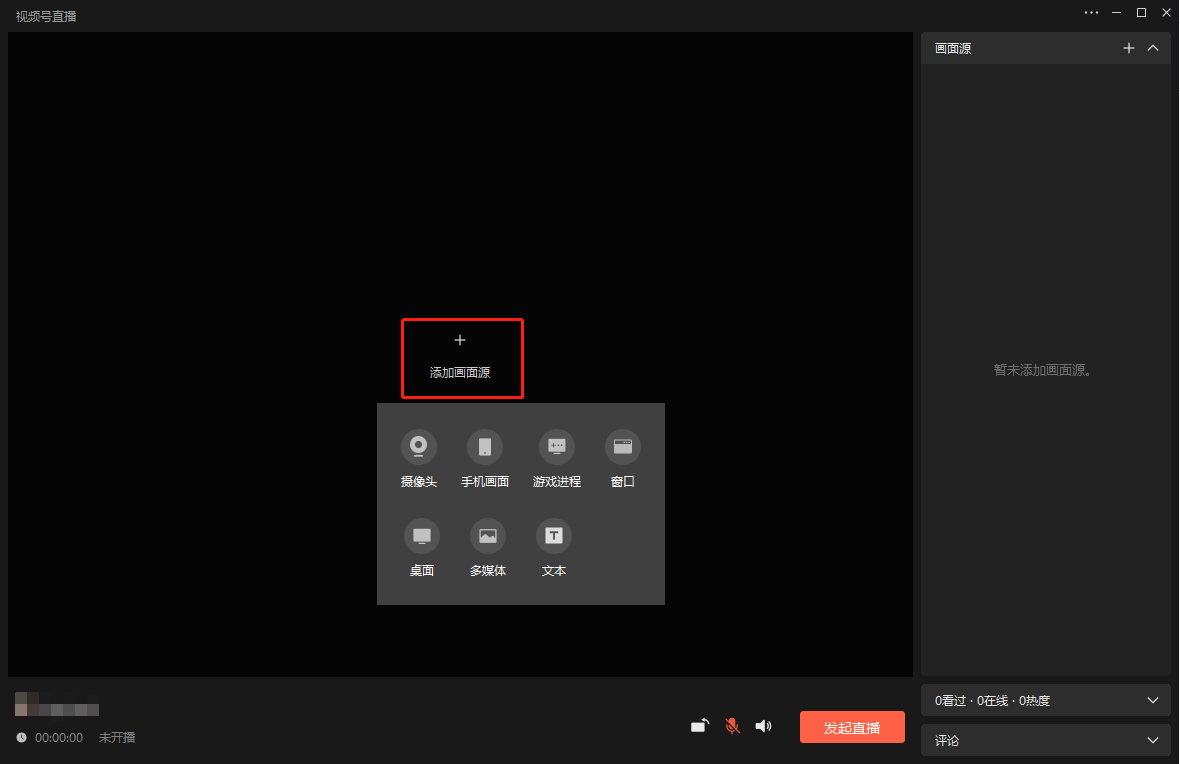The width and height of the screenshot is (1180, 764).
Task: Select the 摄像头 camera source icon
Action: point(418,446)
